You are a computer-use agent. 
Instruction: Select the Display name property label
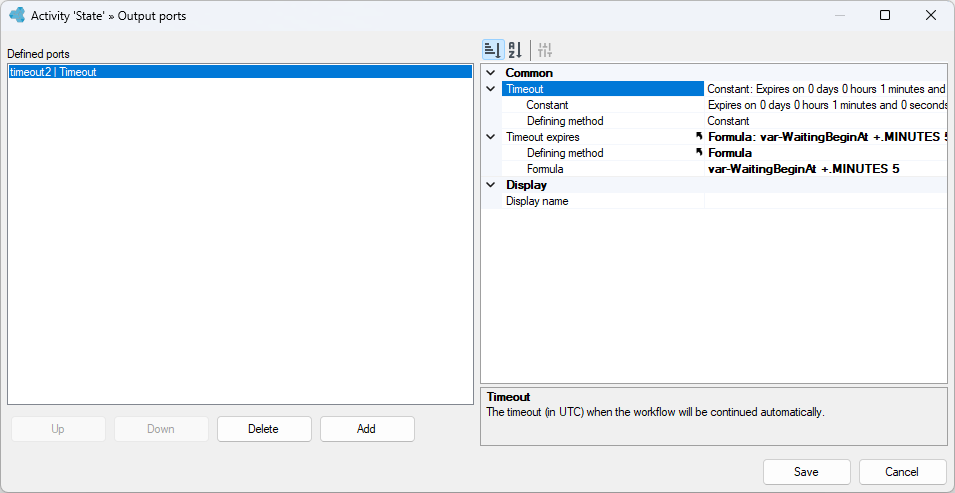[537, 201]
